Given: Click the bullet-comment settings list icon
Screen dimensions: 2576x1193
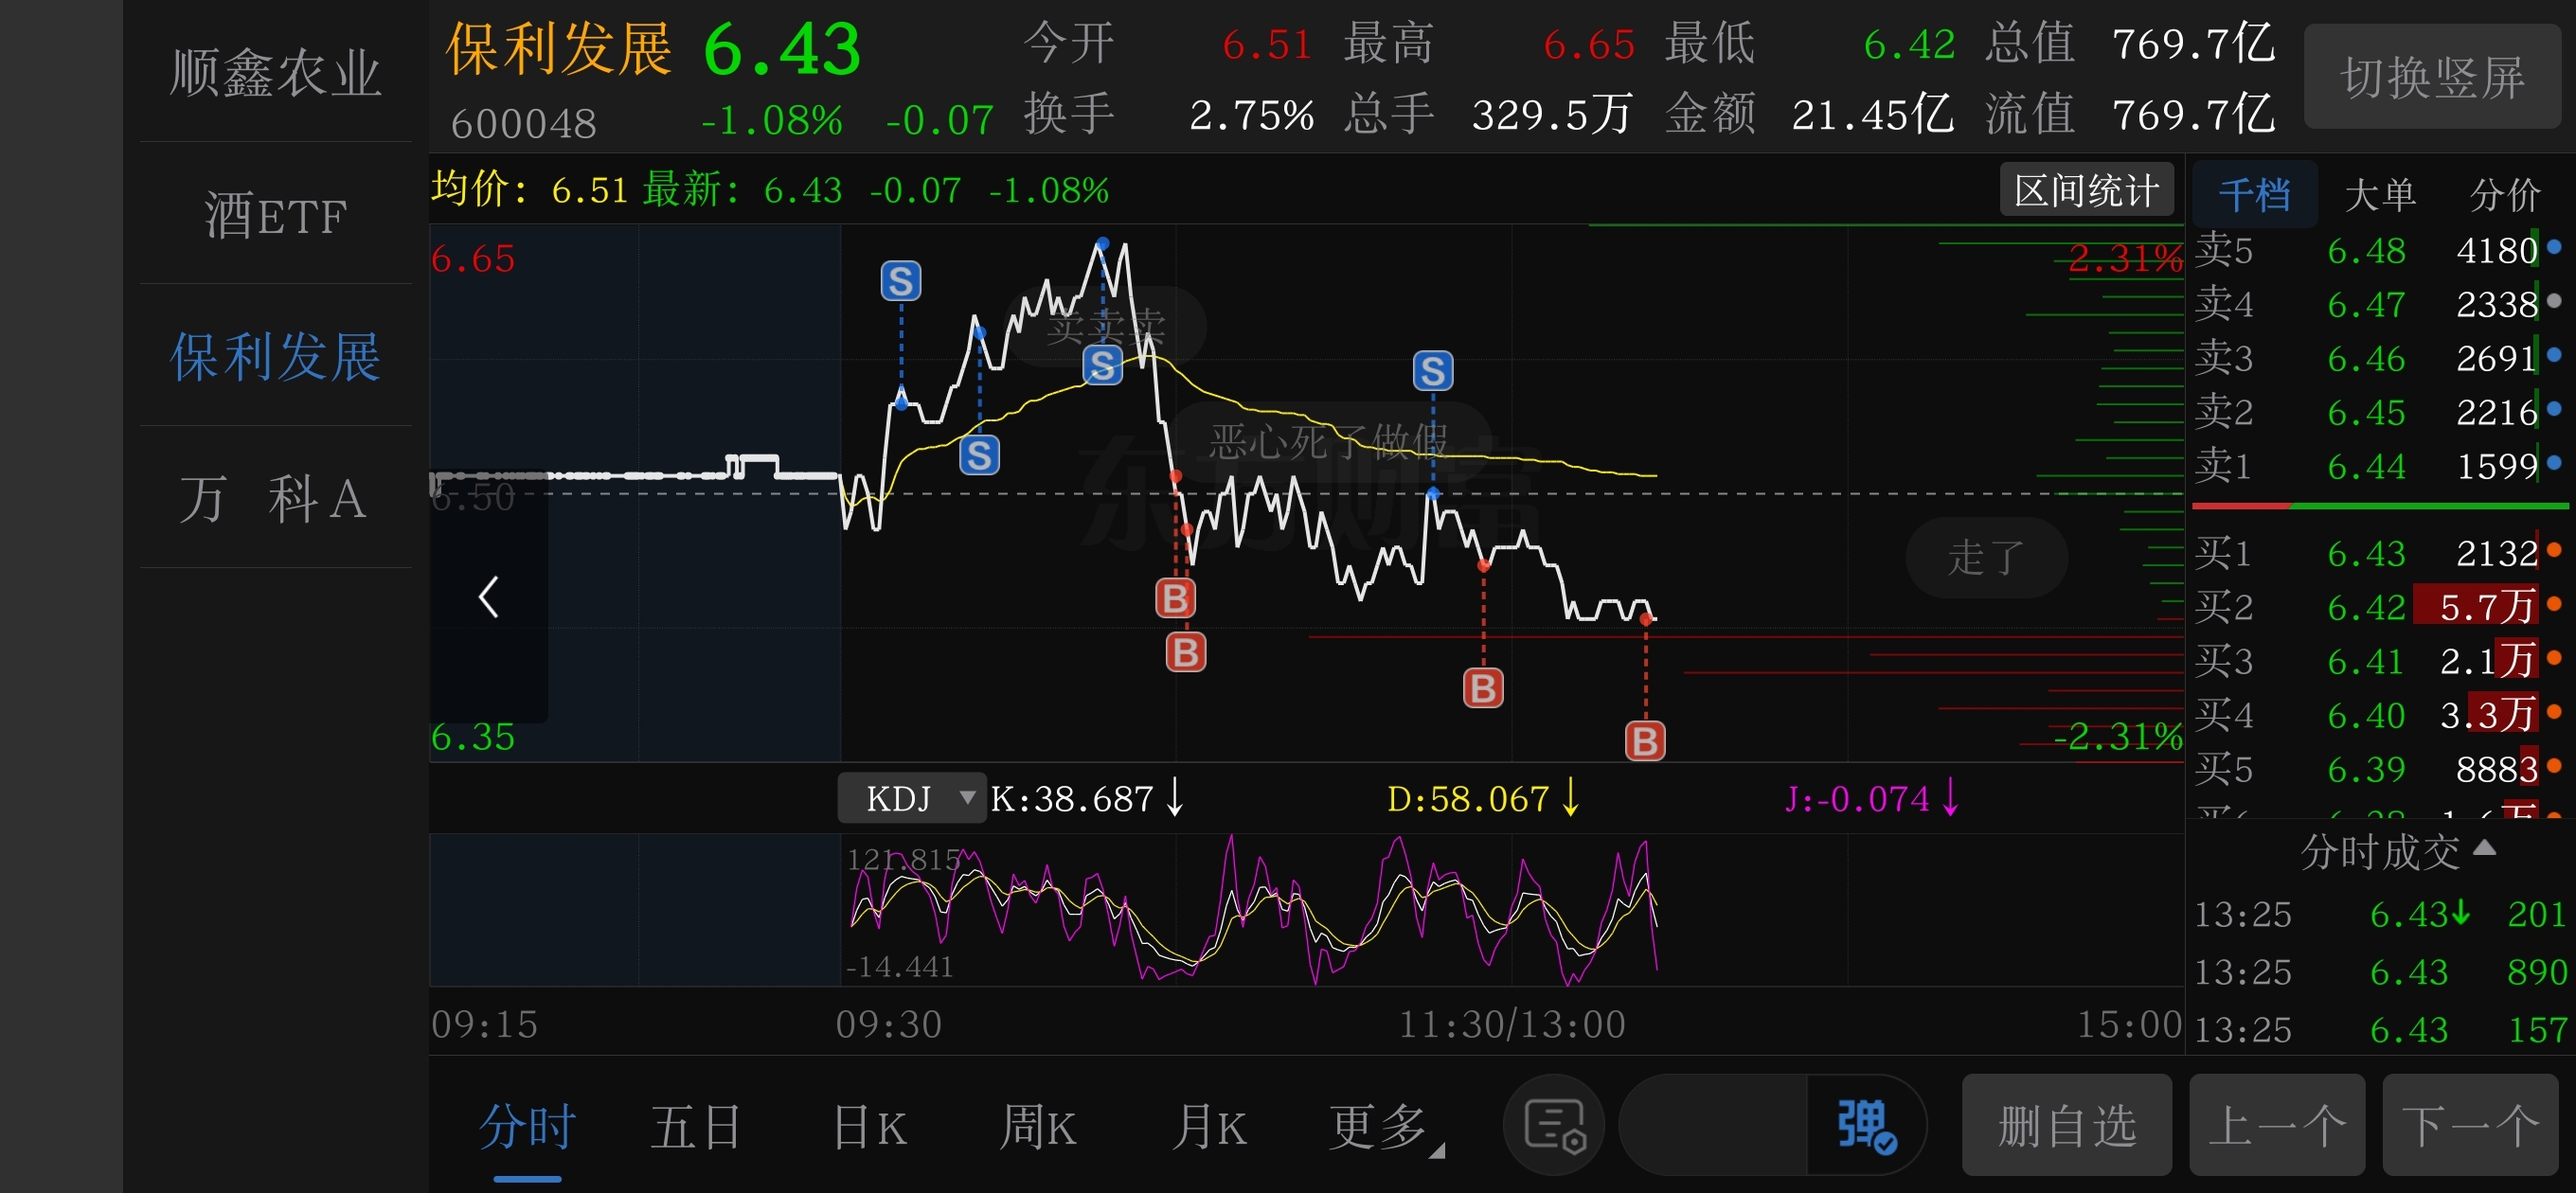Looking at the screenshot, I should (x=1553, y=1125).
